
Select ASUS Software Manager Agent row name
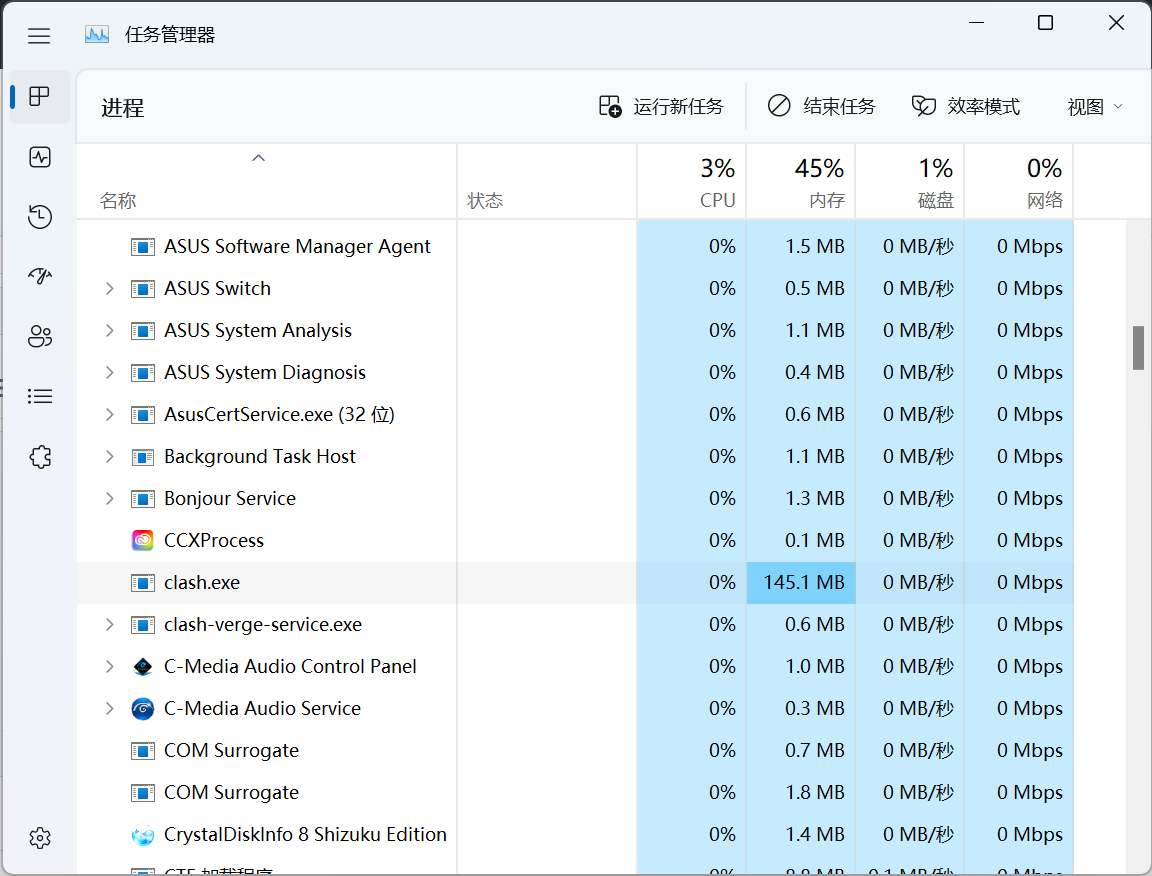[x=297, y=247]
